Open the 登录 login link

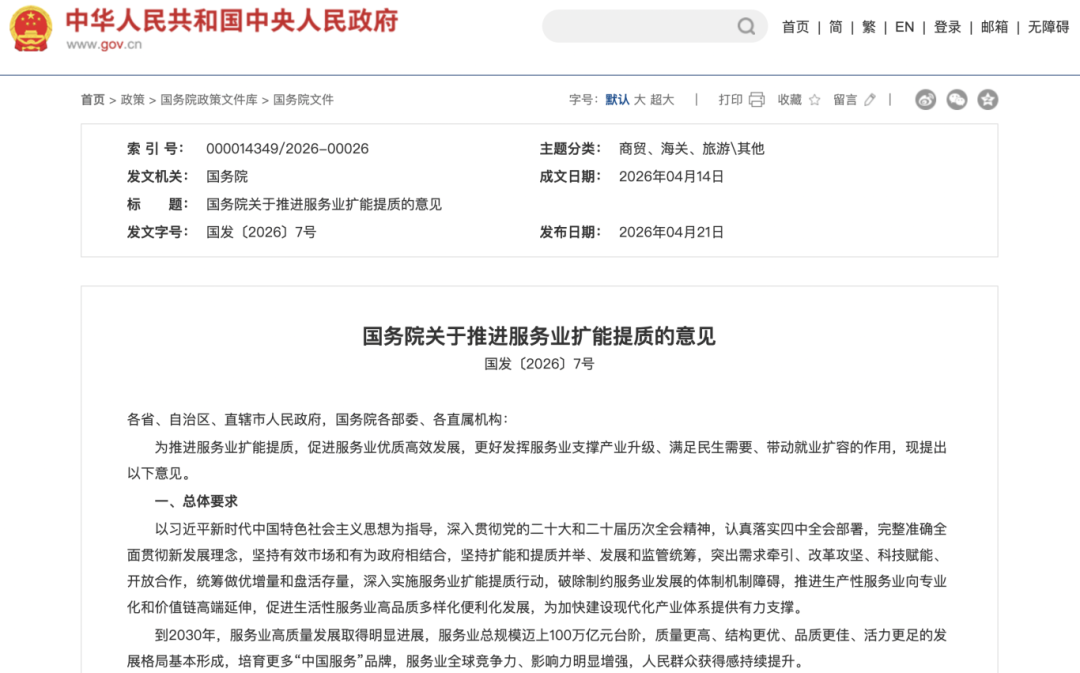947,27
